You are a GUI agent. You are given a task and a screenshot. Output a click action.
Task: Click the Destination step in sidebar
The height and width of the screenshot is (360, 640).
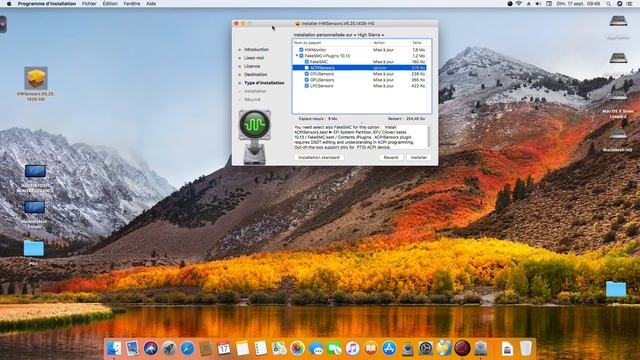(256, 75)
